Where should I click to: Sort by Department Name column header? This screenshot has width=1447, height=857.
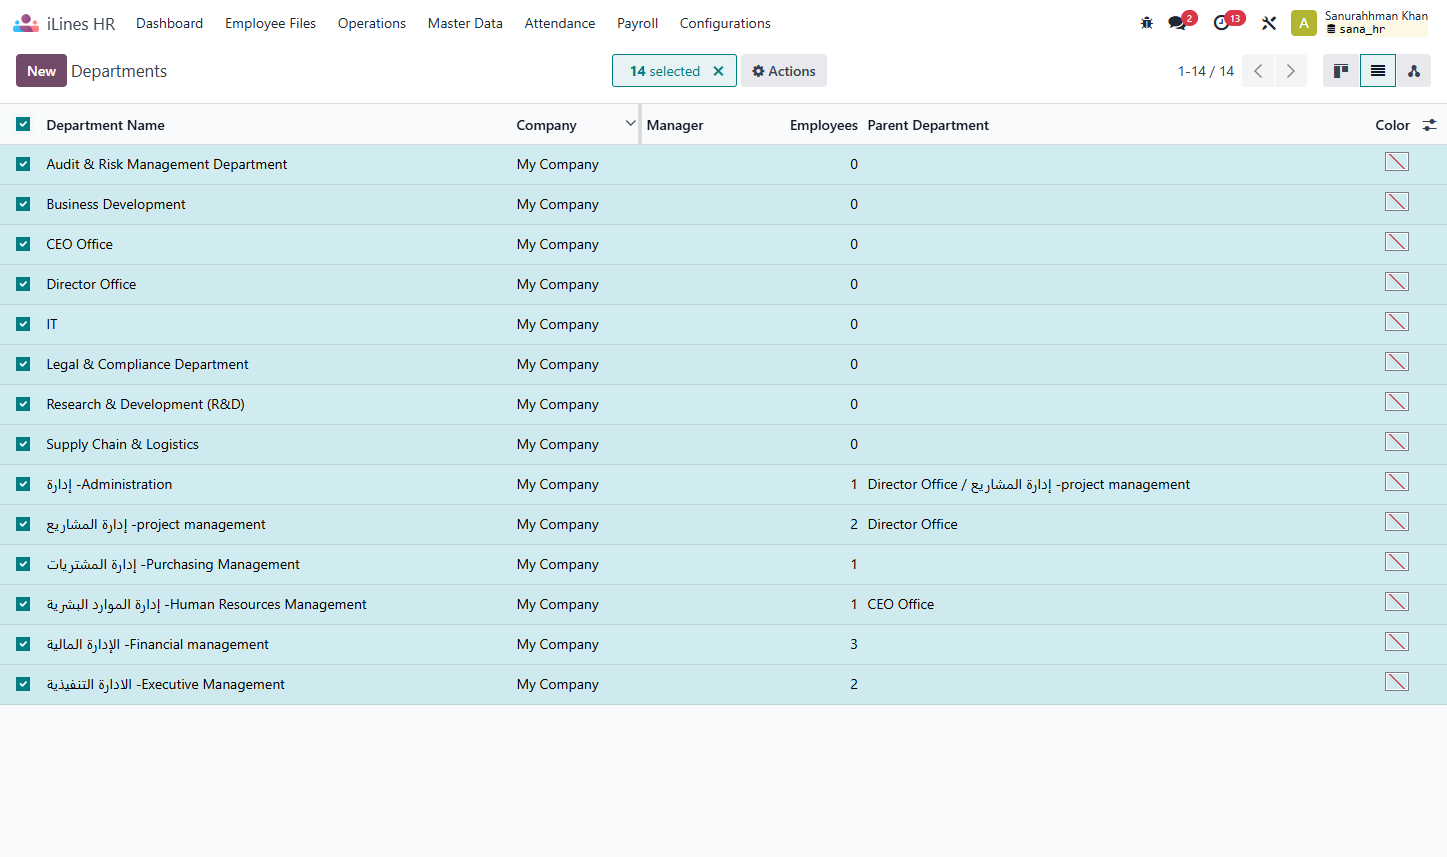[105, 125]
